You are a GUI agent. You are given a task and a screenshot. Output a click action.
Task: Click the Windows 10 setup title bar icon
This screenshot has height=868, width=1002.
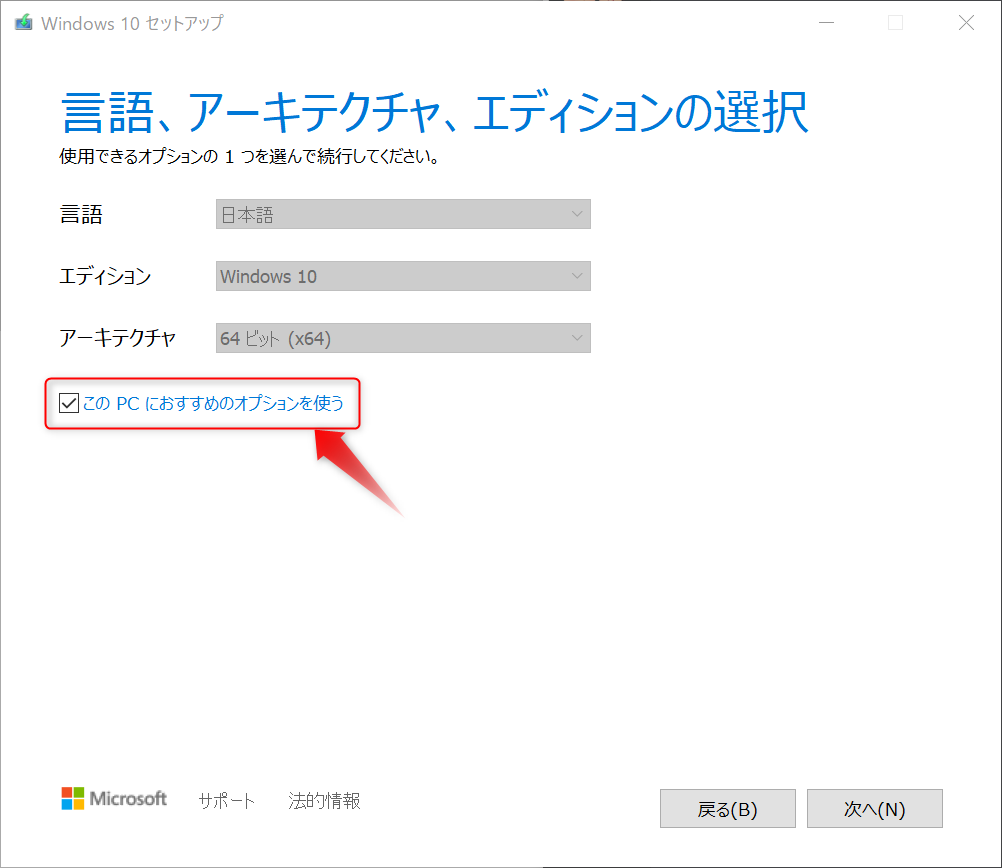point(24,23)
